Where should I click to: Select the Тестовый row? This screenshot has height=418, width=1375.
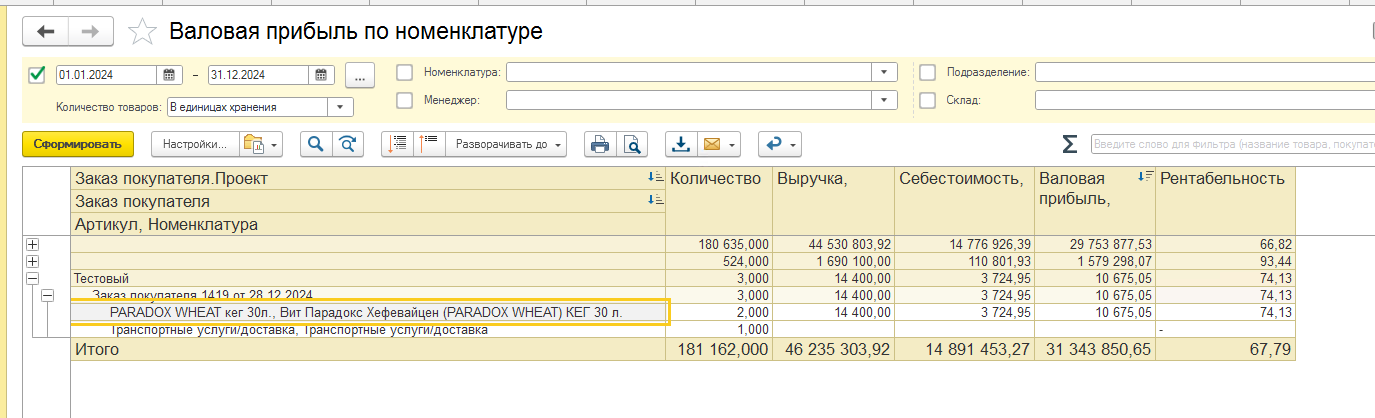(x=368, y=278)
